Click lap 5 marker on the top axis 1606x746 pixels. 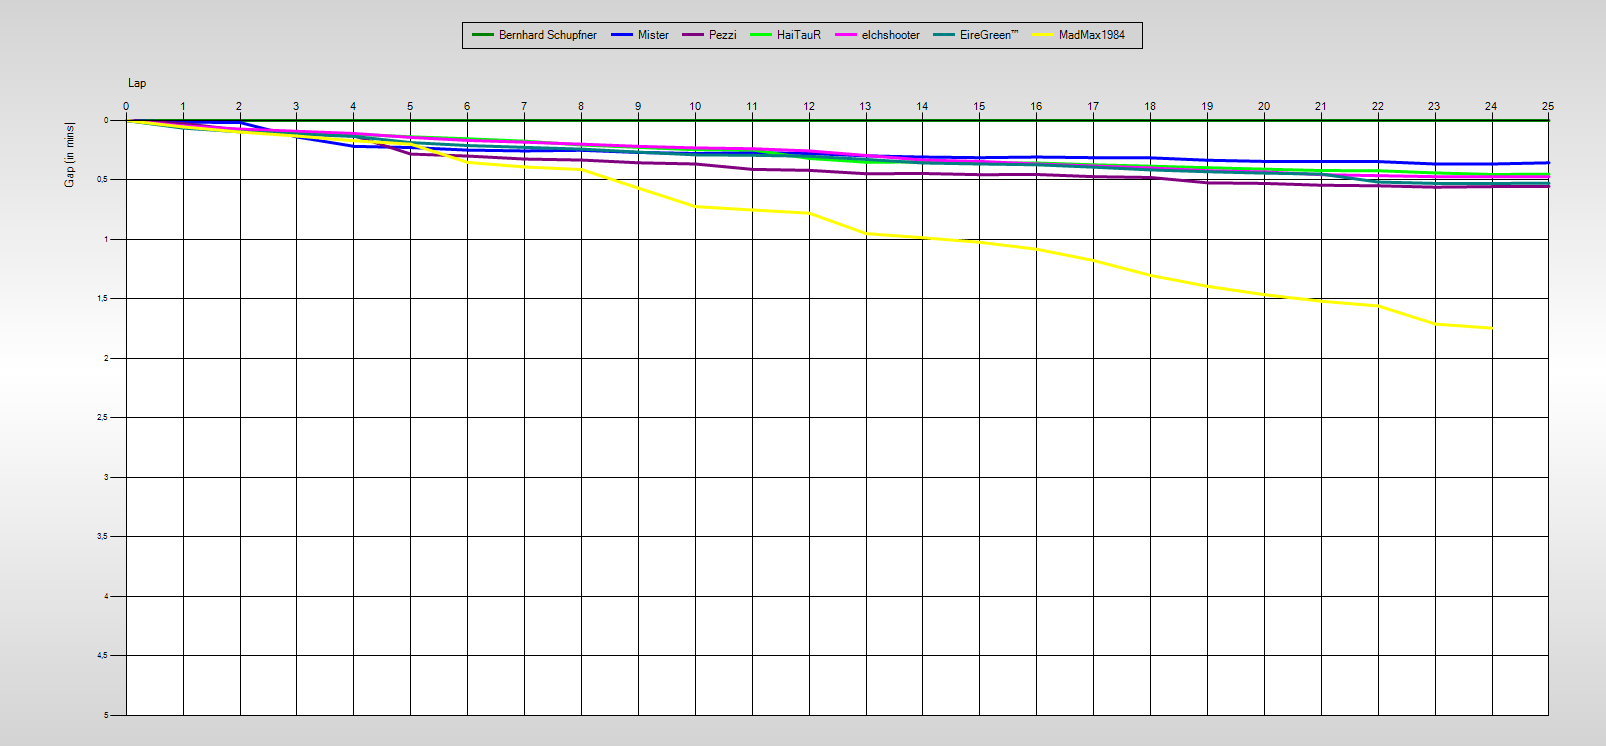point(410,106)
